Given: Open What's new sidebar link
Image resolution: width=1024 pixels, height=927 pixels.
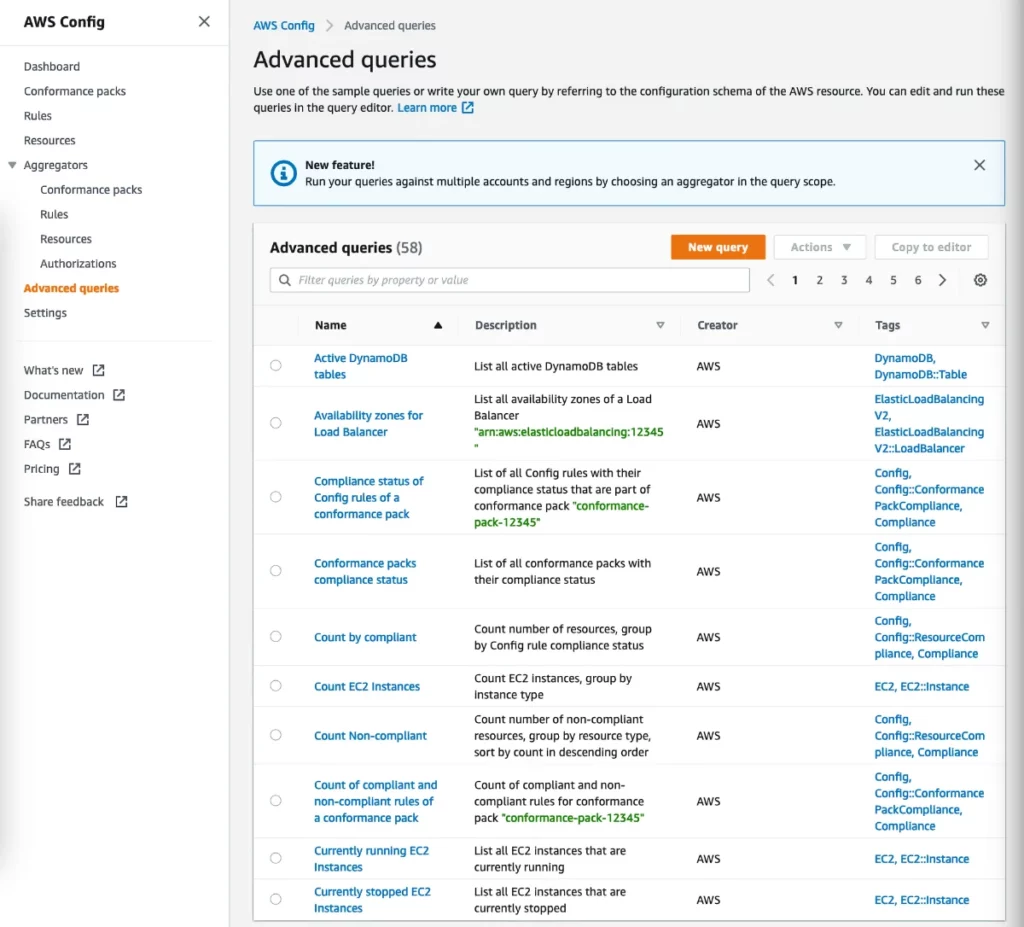Looking at the screenshot, I should pyautogui.click(x=54, y=370).
